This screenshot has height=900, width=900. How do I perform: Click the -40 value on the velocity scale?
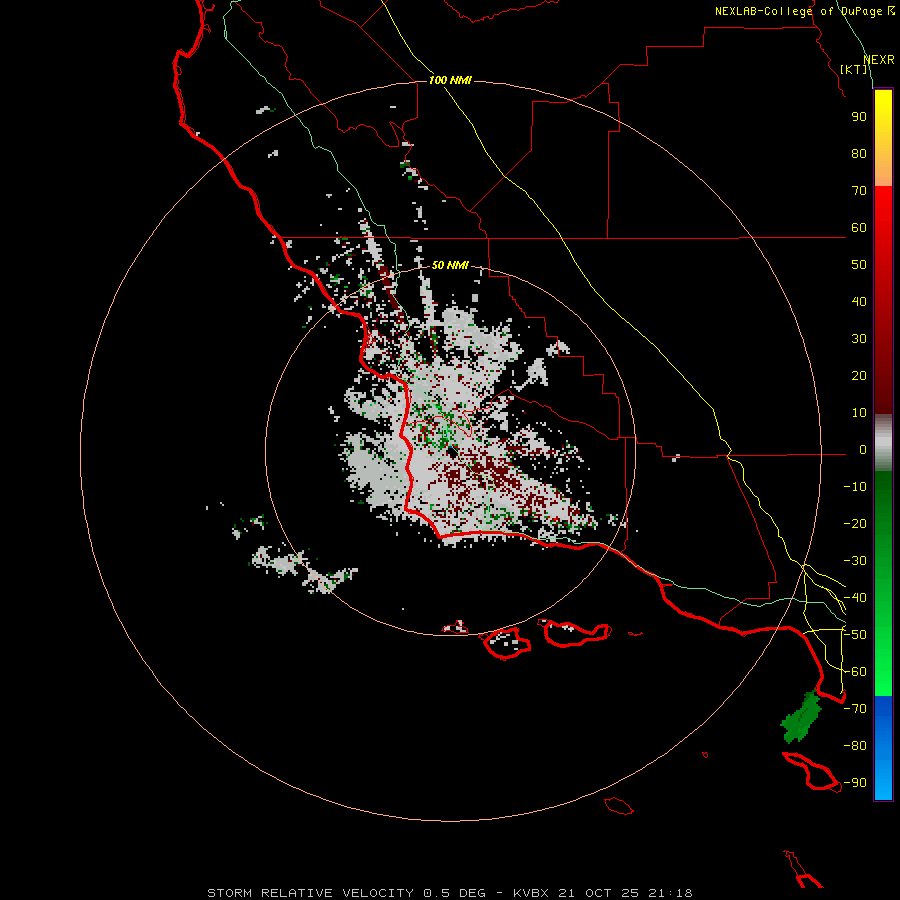855,598
